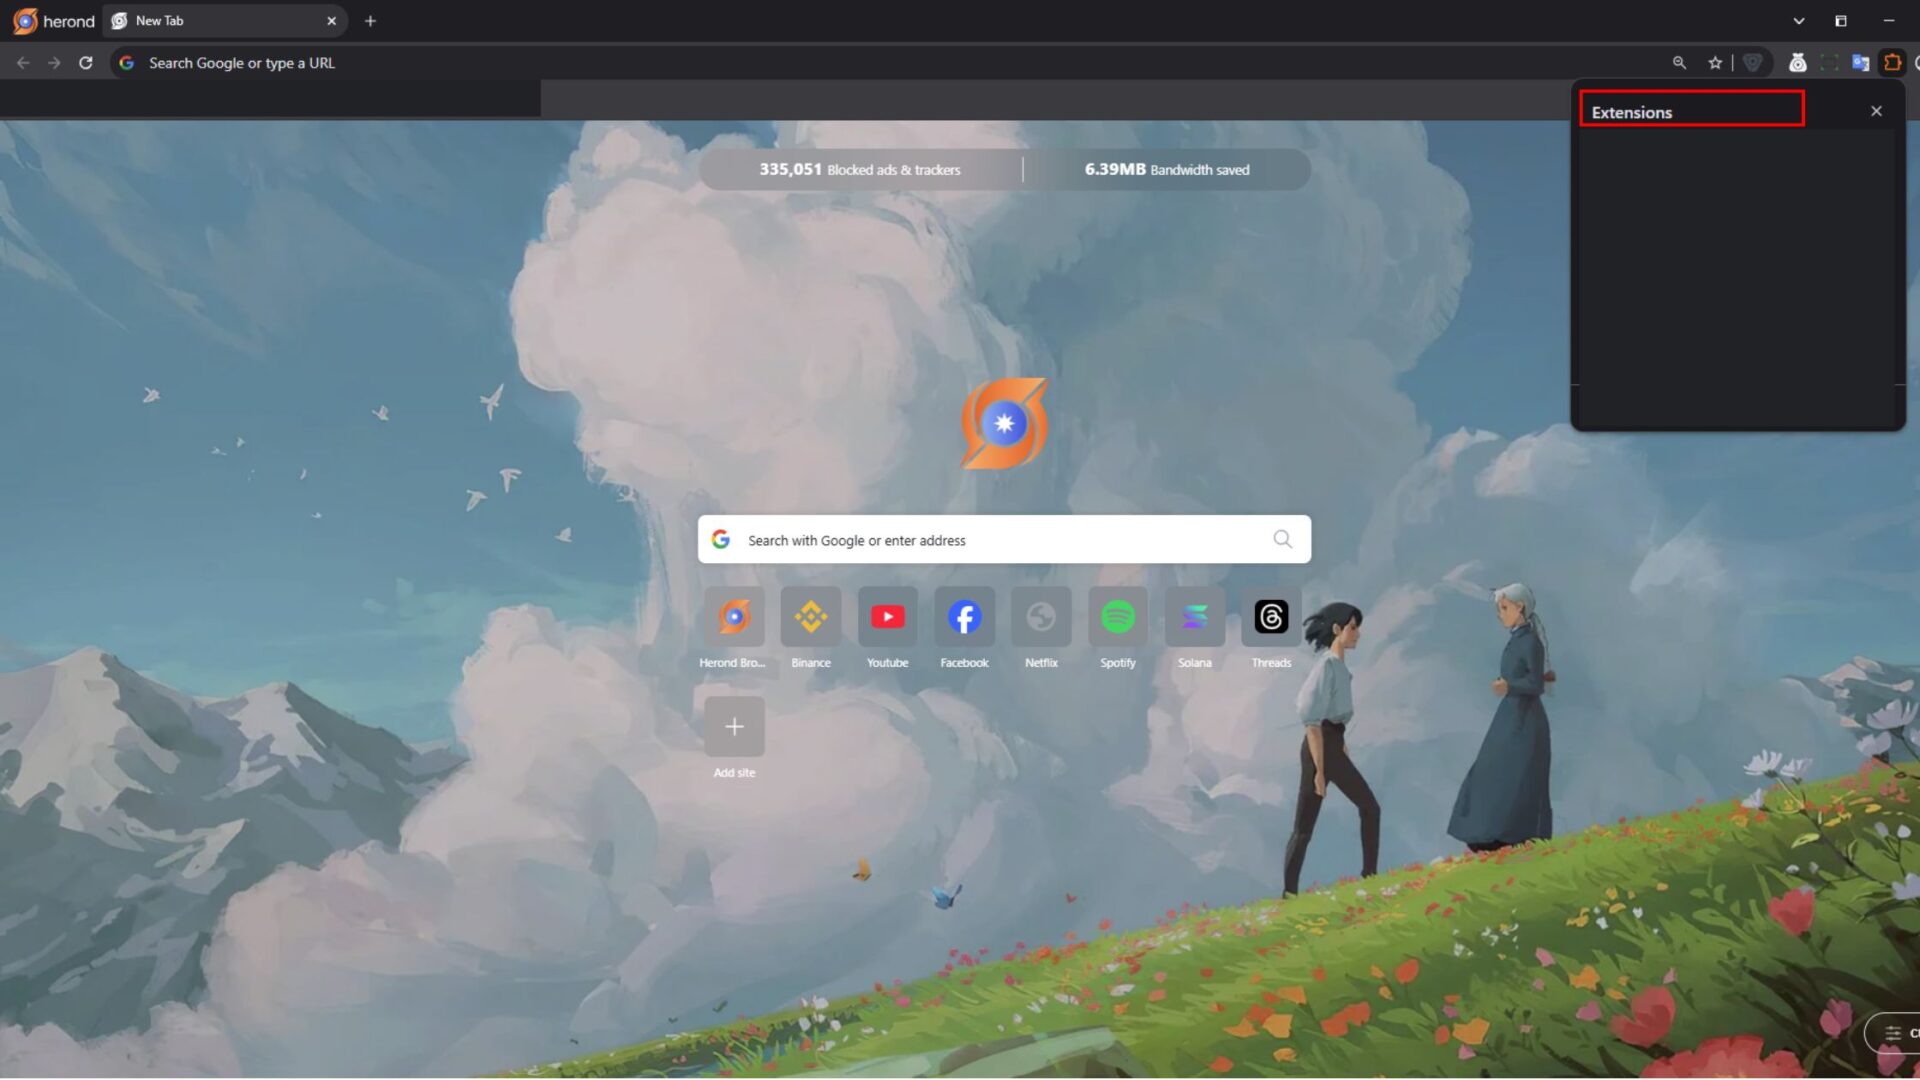Click the zoom magnifier icon in address bar
The image size is (1920, 1080).
pos(1679,63)
